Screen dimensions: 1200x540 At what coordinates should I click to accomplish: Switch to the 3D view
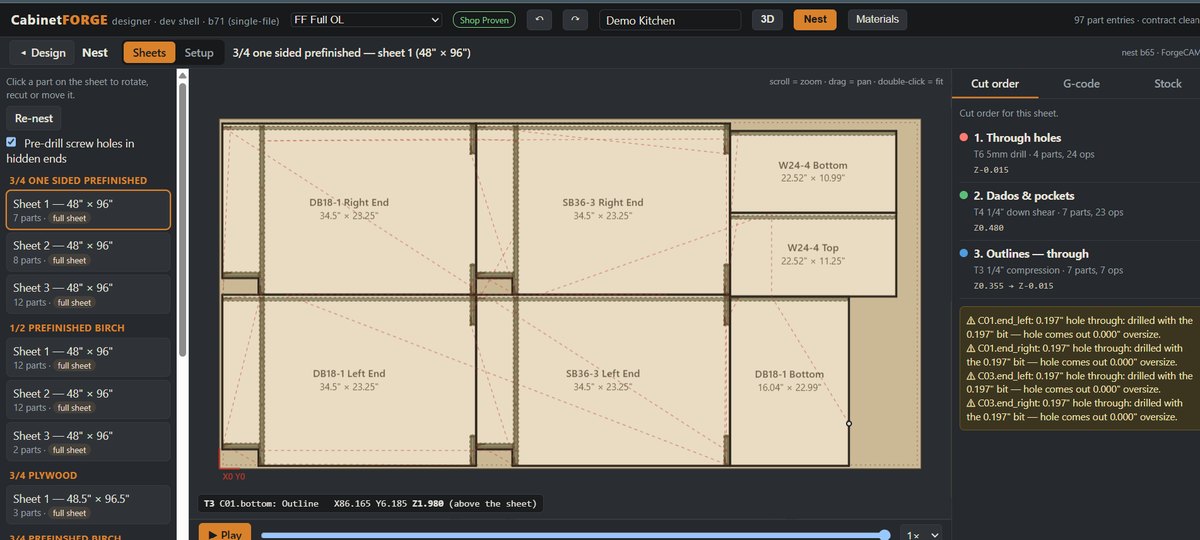(768, 19)
